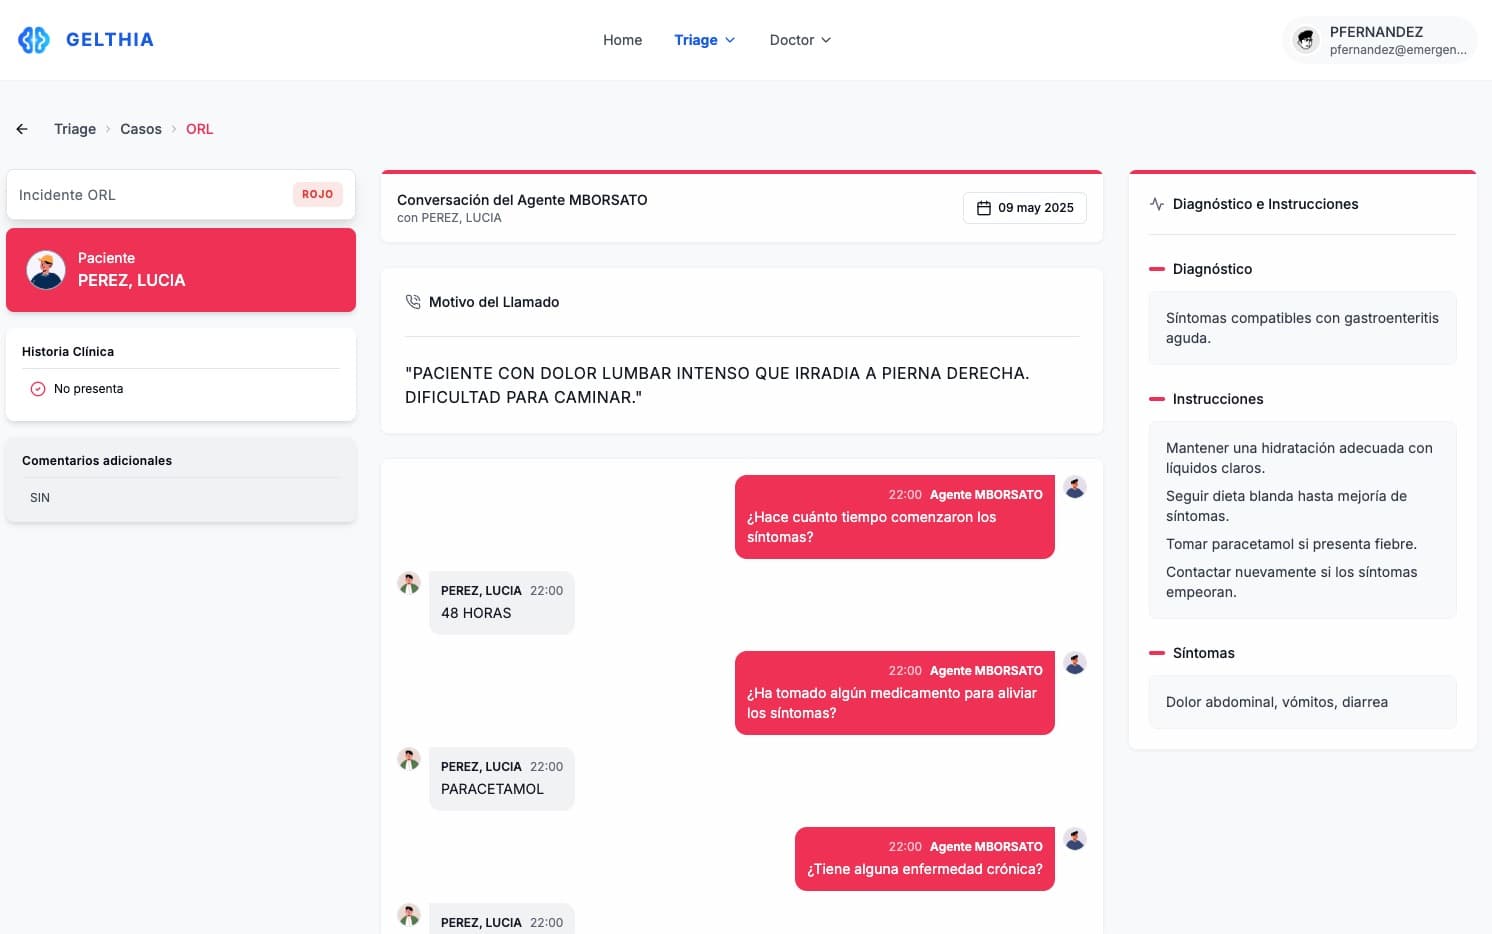1492x934 pixels.
Task: Click the check-circle icon beside No presenta
Action: 38,389
